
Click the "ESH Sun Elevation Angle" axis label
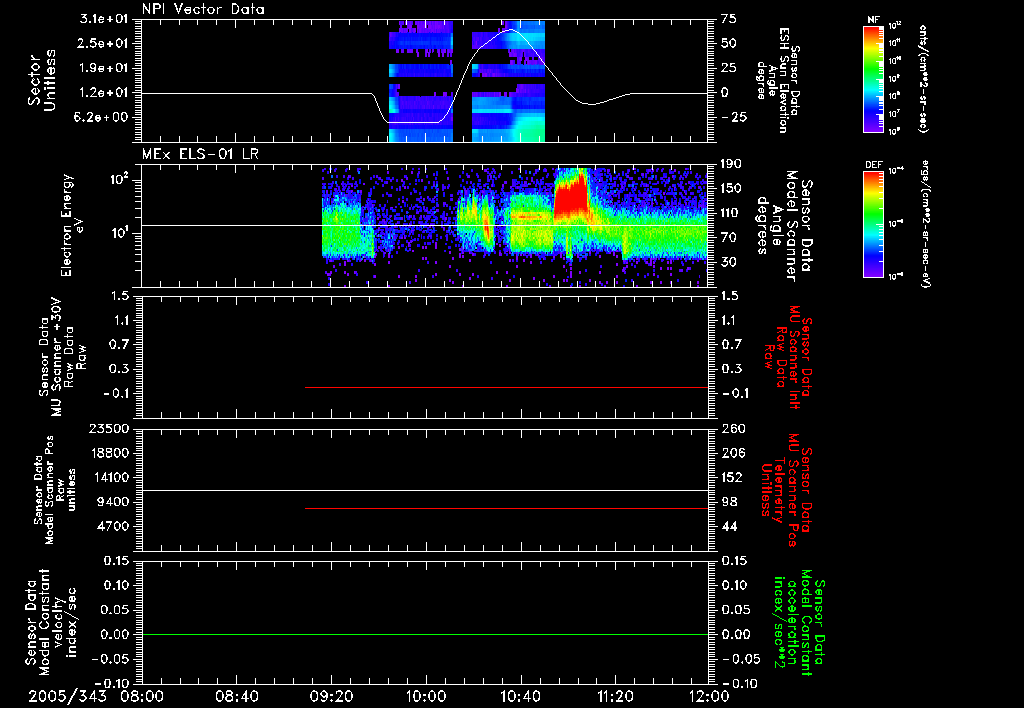click(x=775, y=80)
